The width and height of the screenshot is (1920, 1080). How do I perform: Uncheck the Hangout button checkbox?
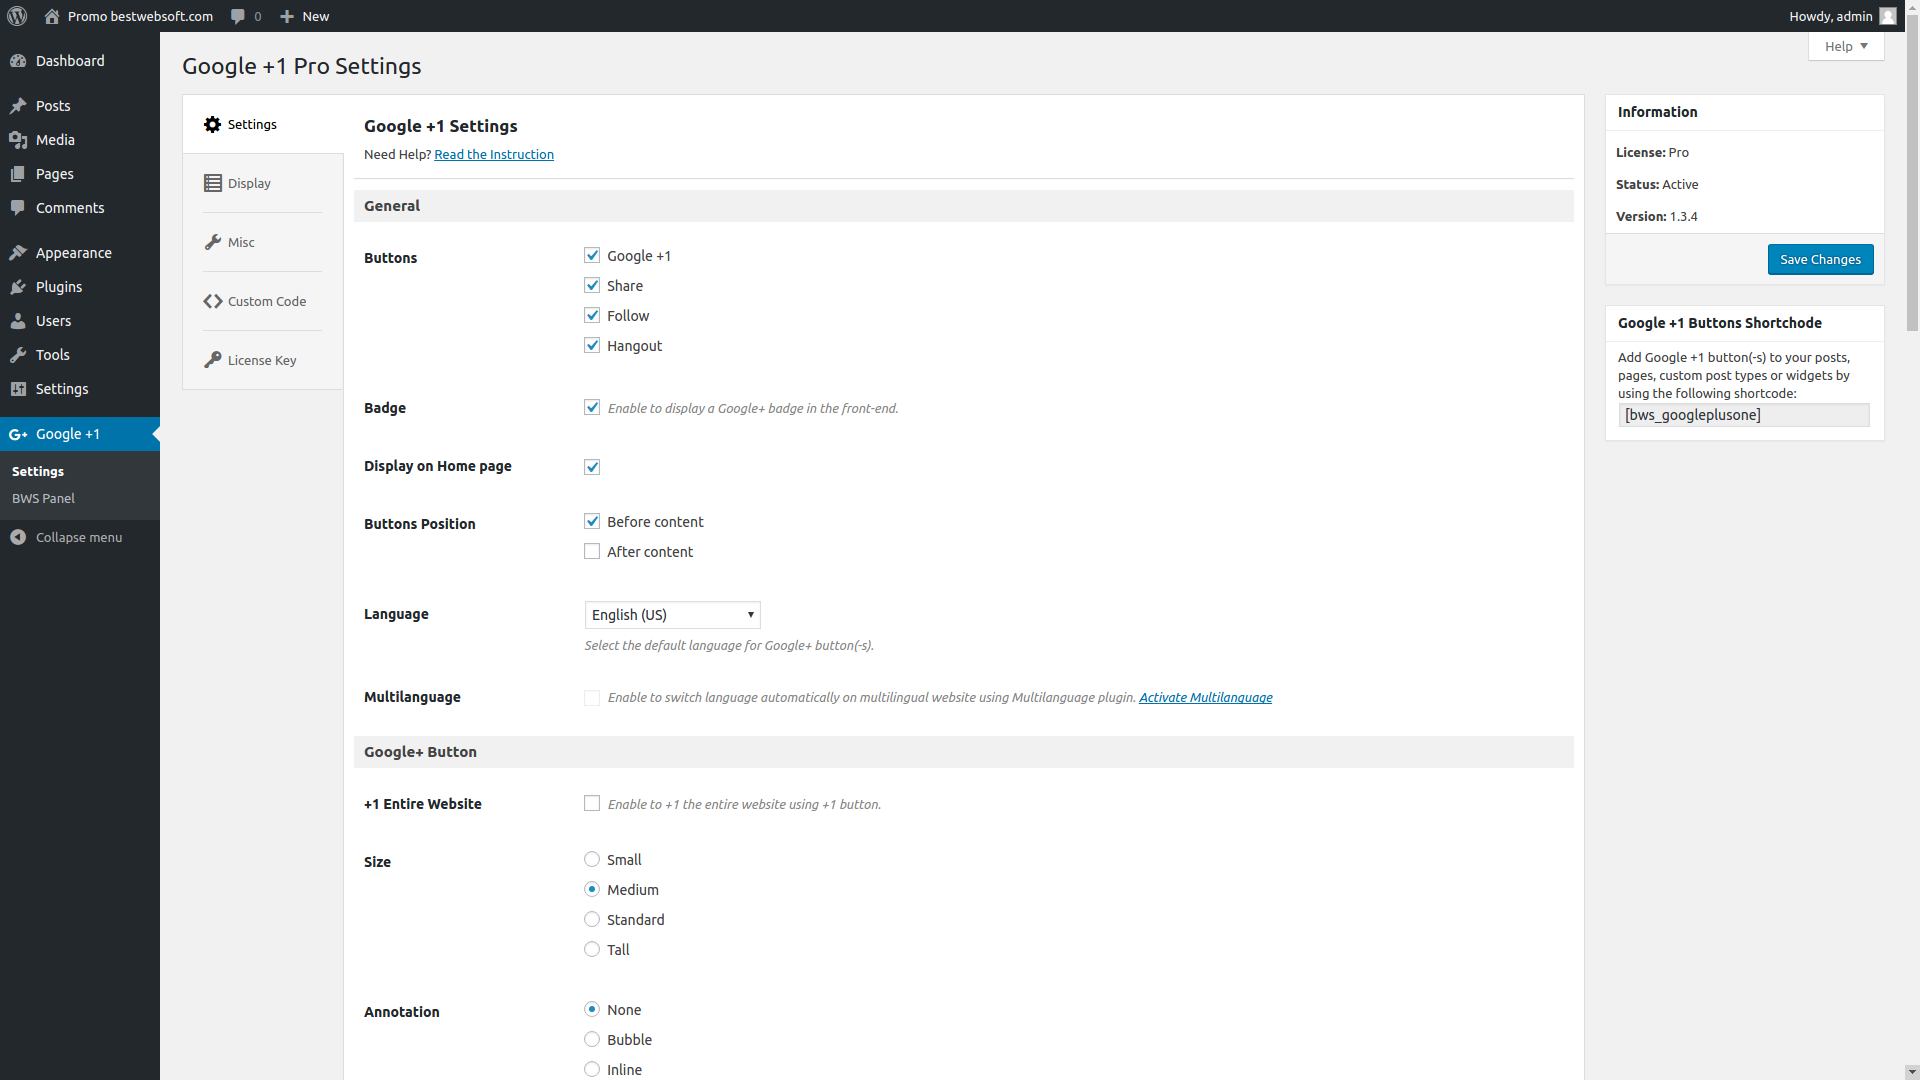(x=592, y=345)
